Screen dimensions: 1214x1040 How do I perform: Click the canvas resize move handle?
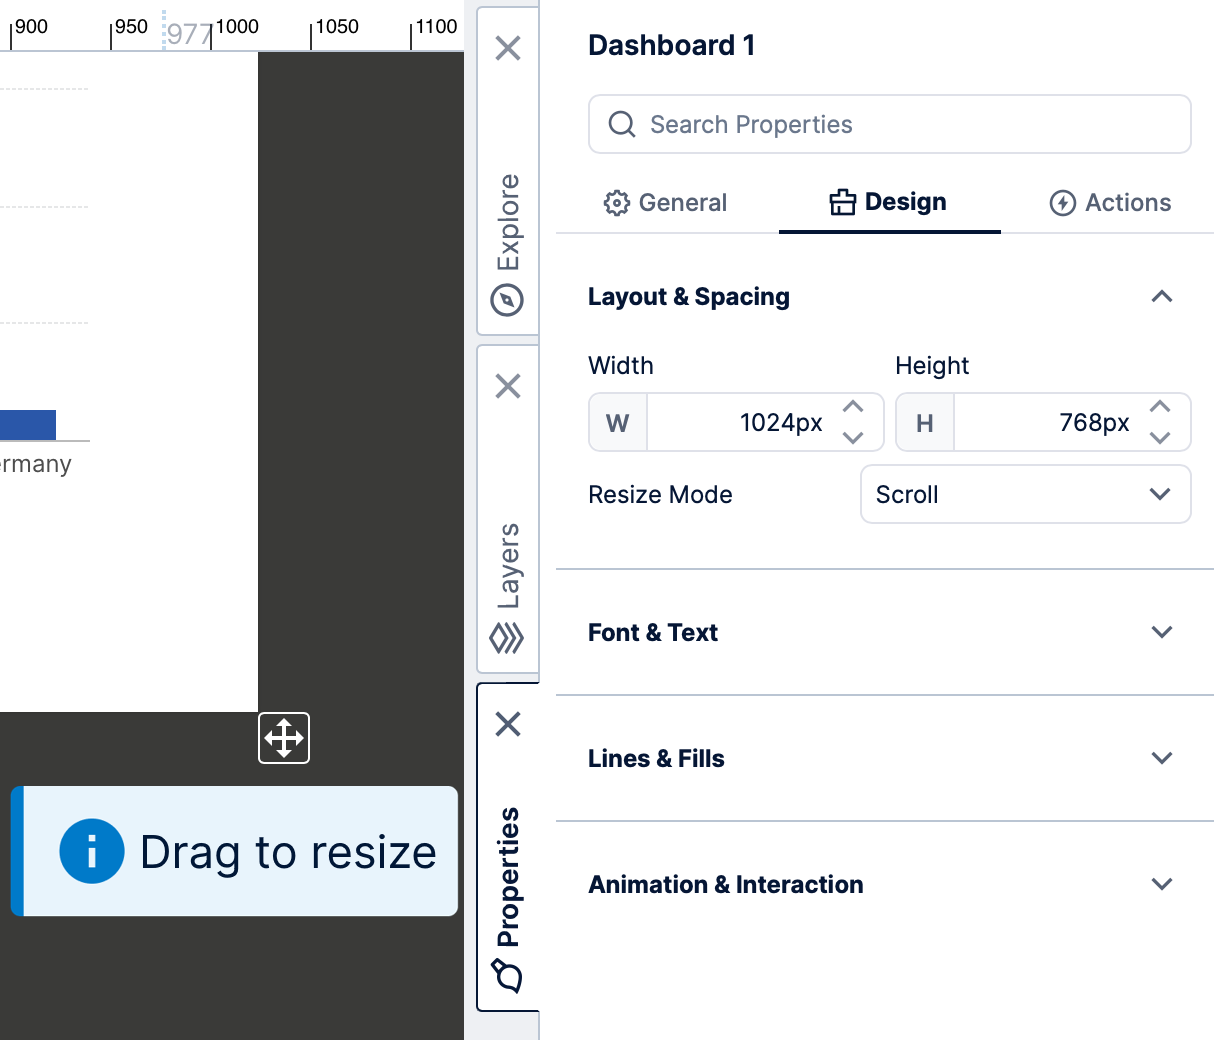pos(284,738)
